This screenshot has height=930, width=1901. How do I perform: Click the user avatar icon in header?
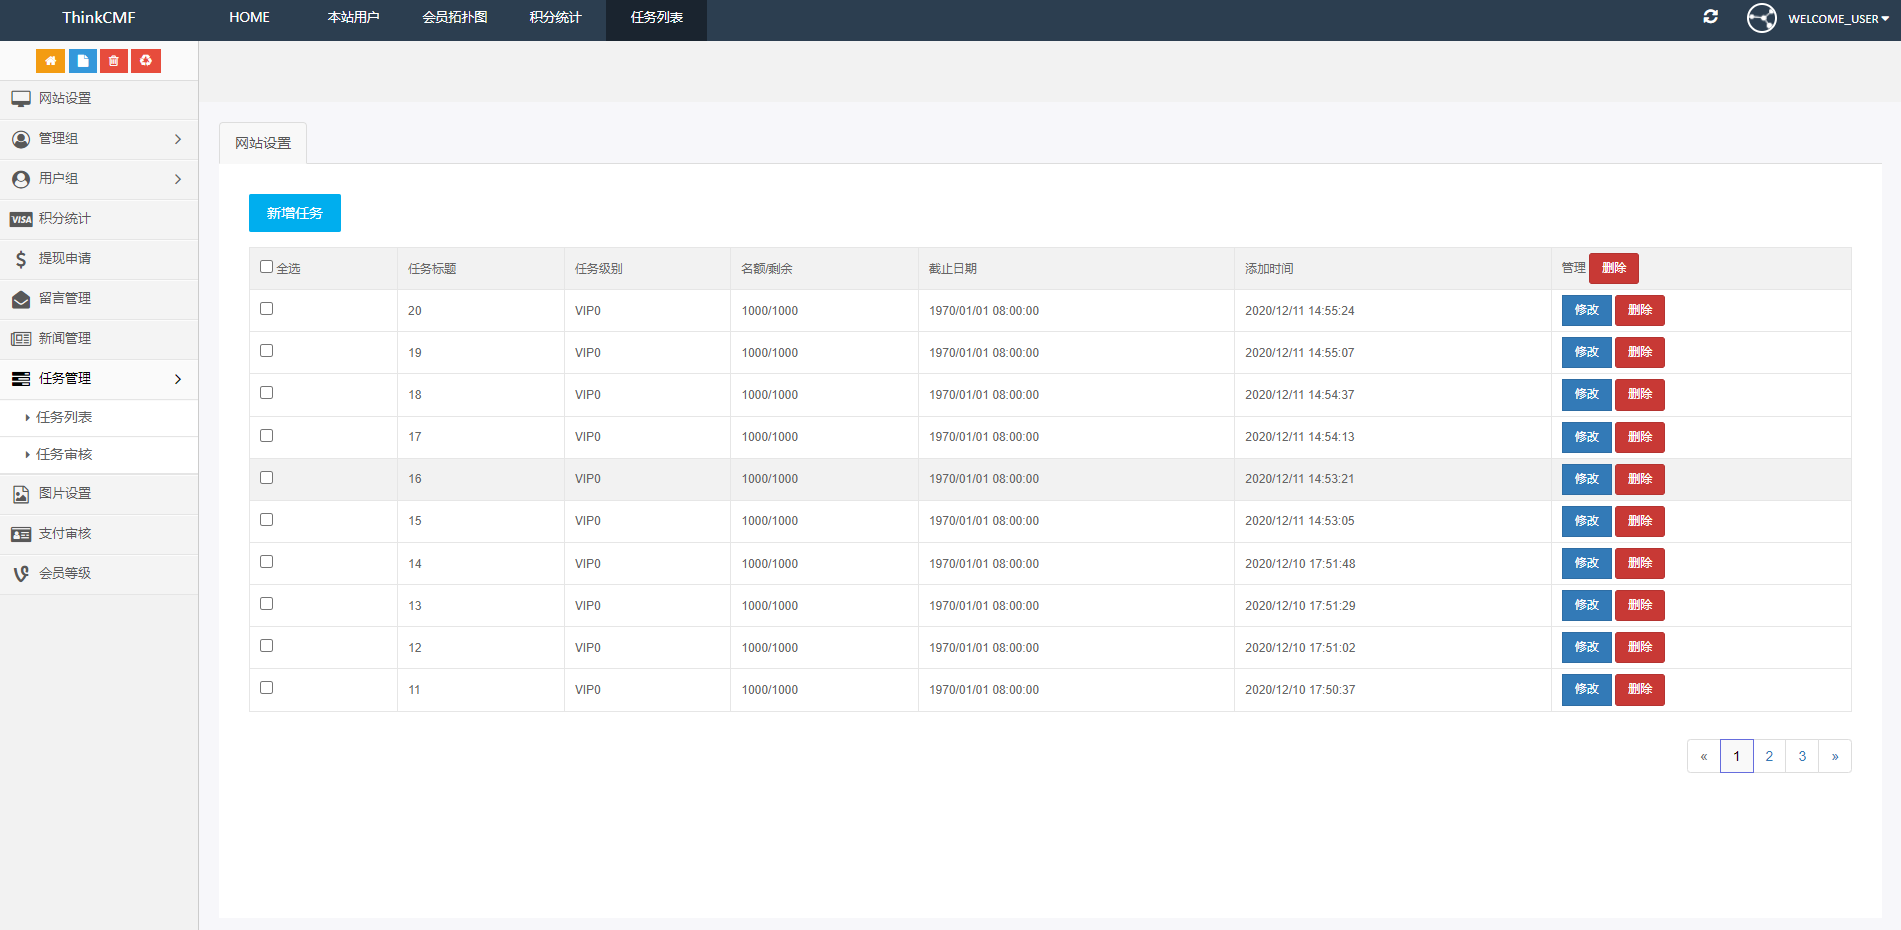[x=1761, y=18]
